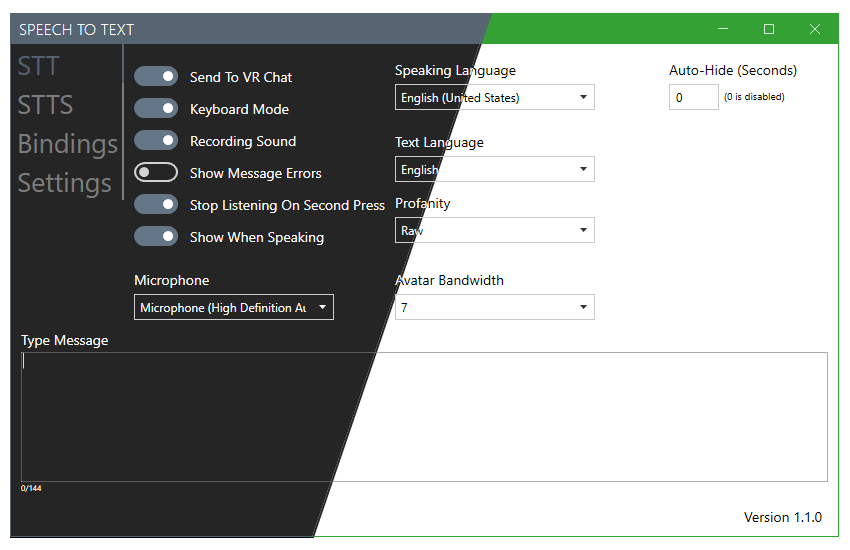This screenshot has width=850, height=550.
Task: Click the Version 1.1.0 text
Action: pos(783,517)
